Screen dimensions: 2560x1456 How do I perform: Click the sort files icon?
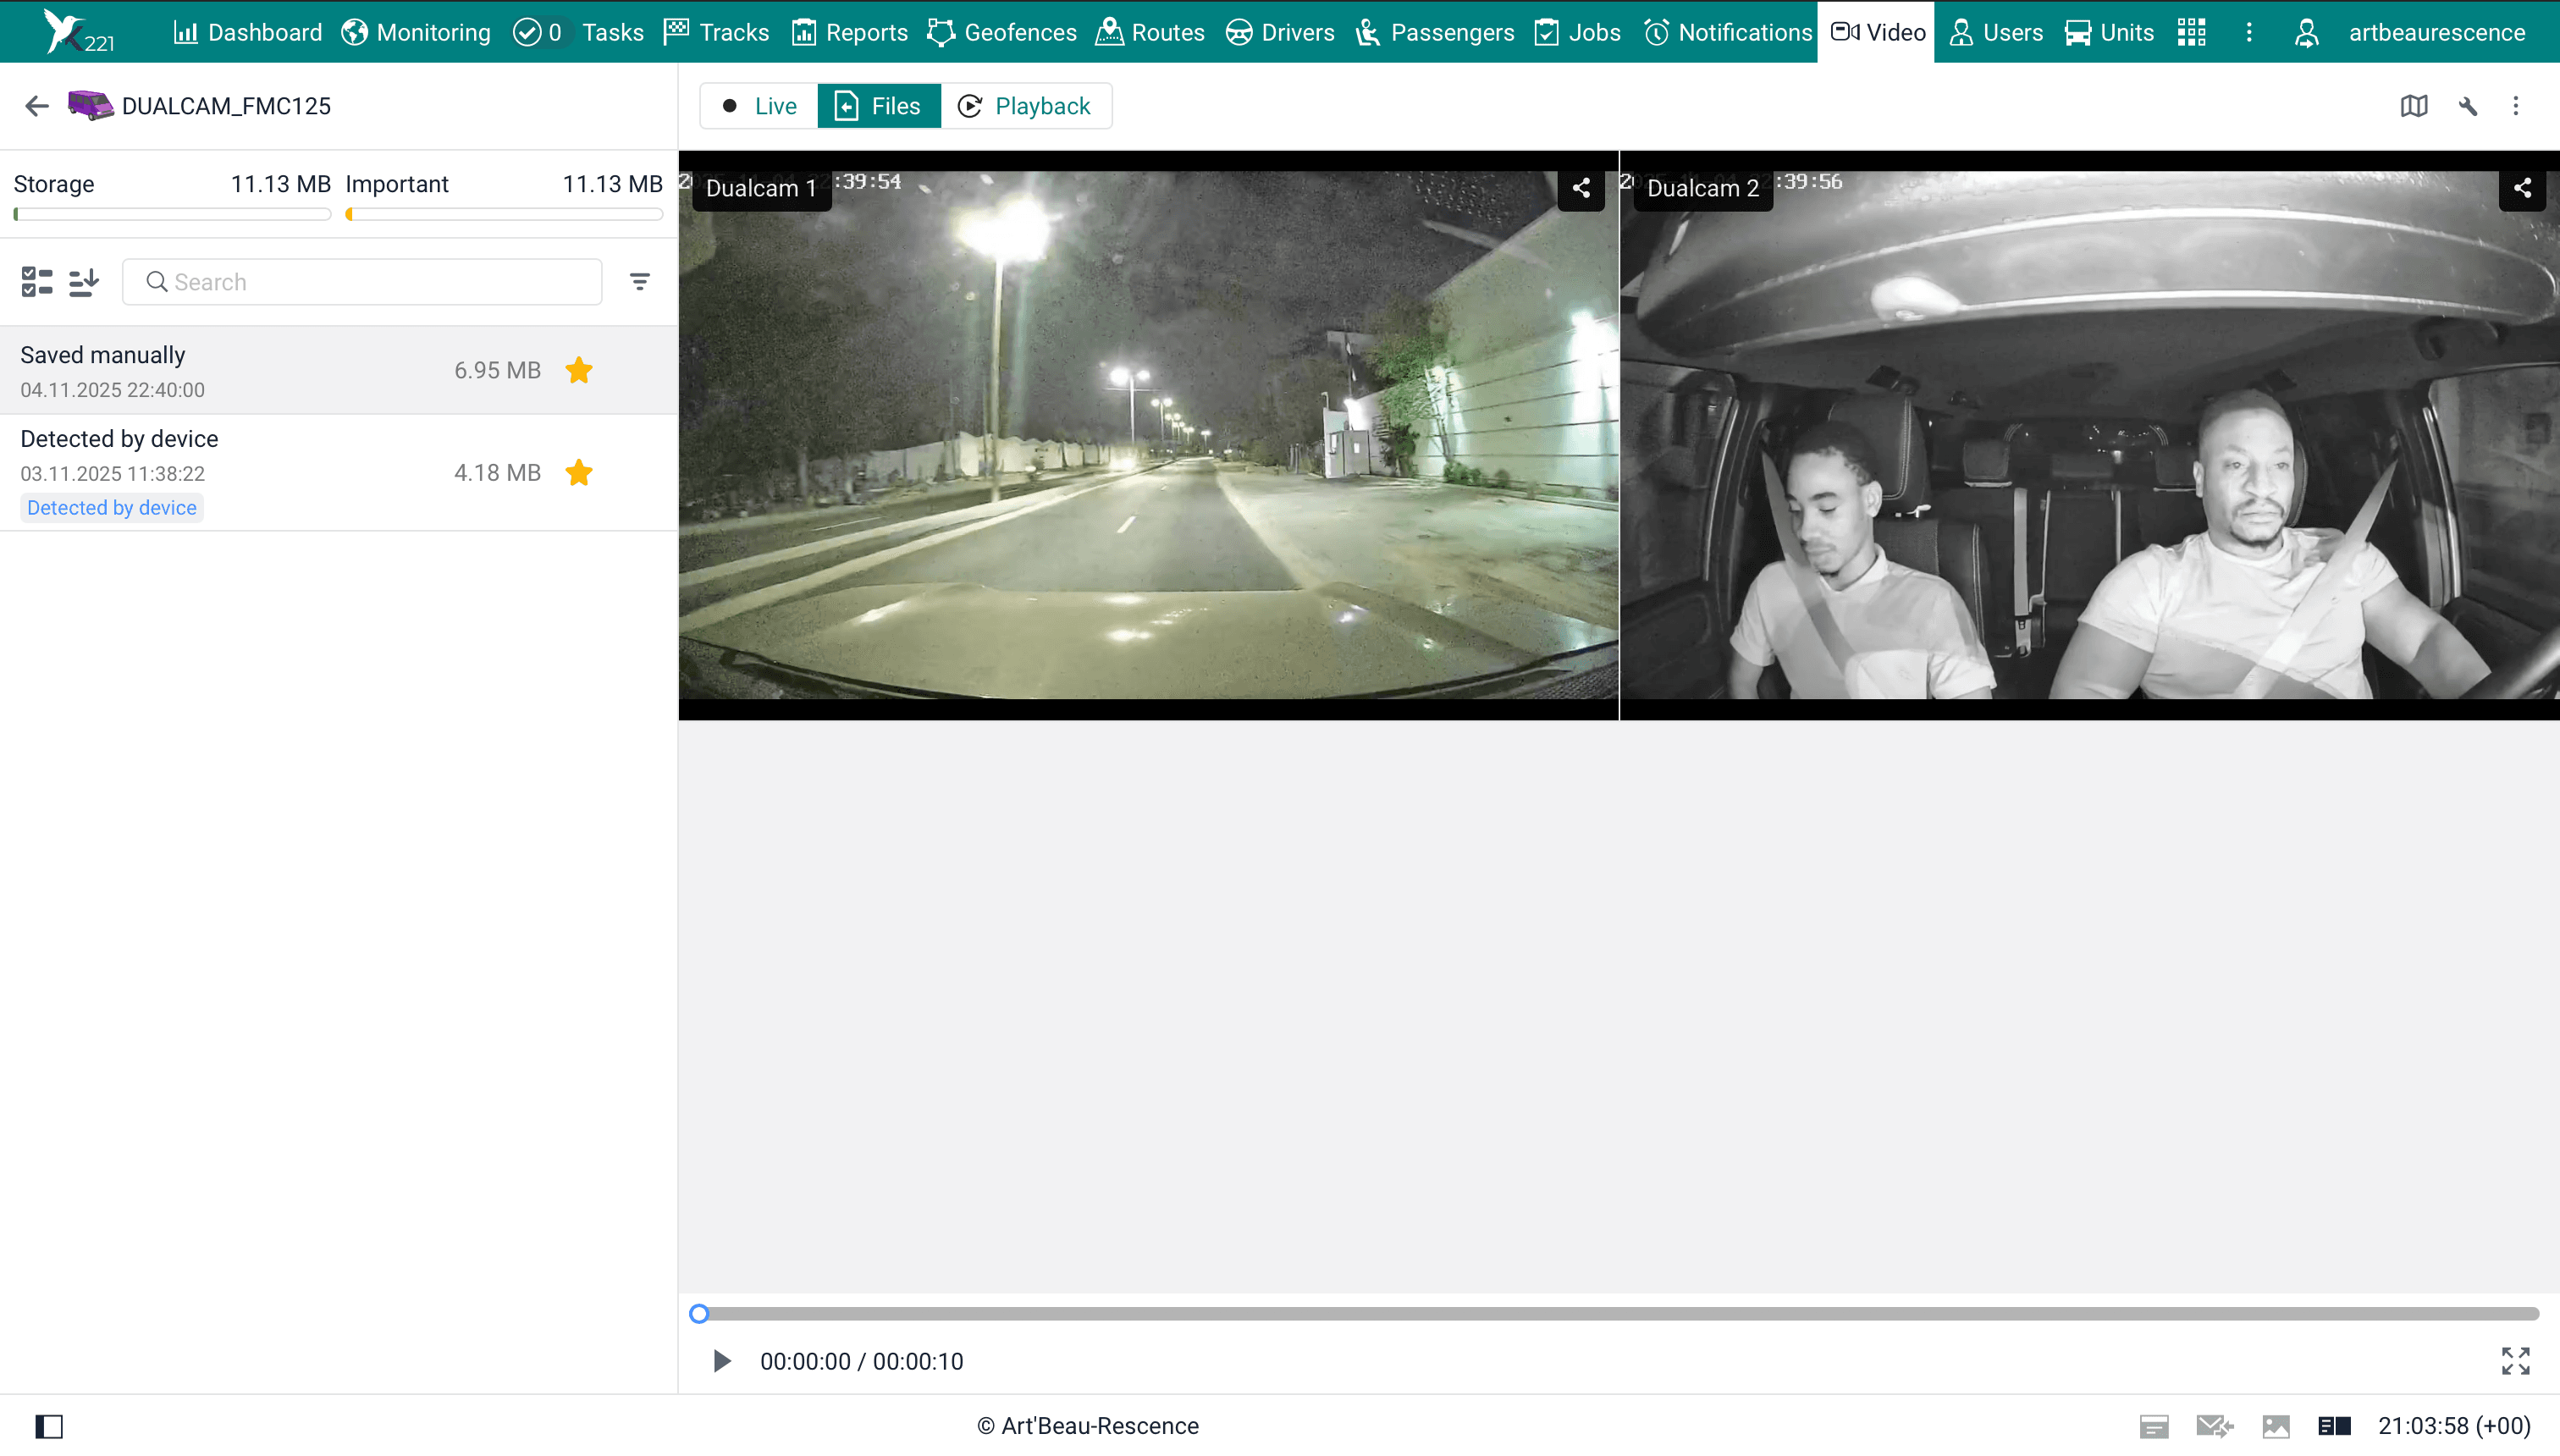[84, 282]
